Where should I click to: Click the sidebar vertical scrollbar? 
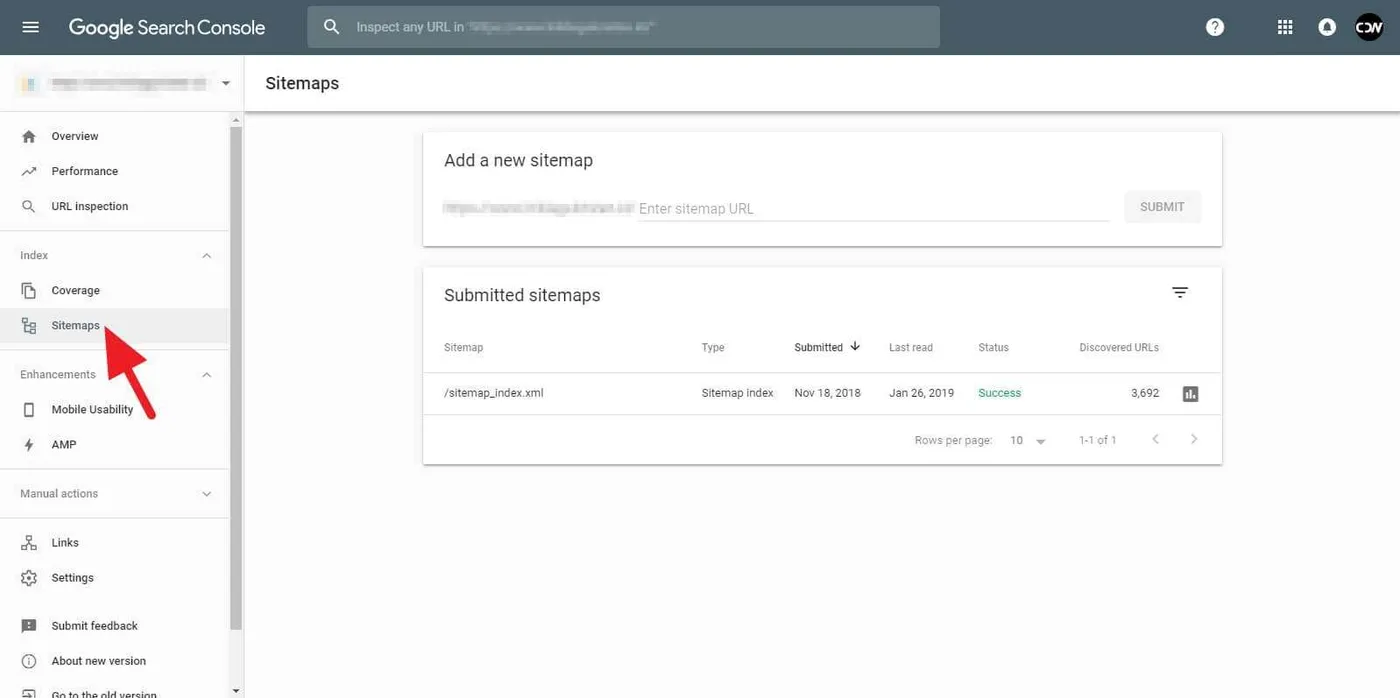[x=236, y=378]
